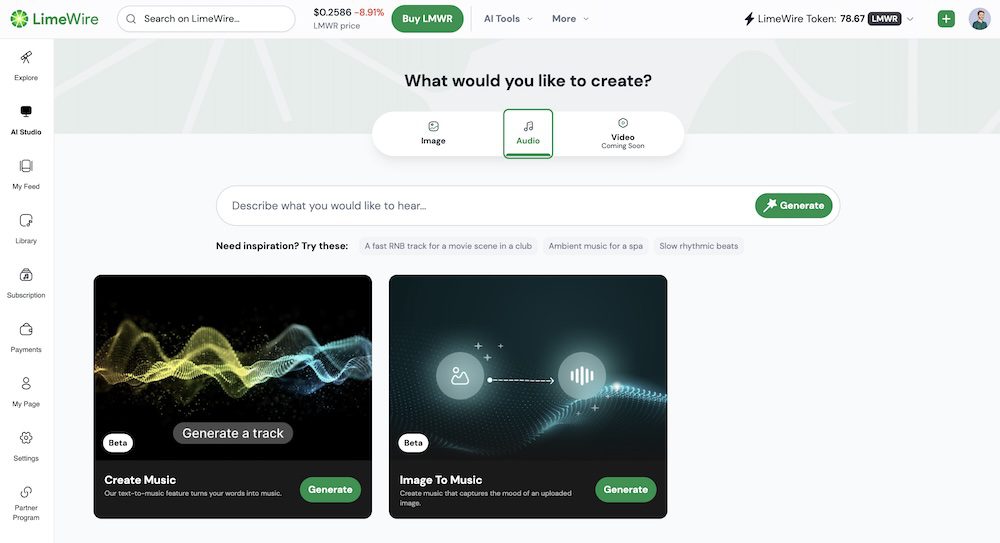This screenshot has height=543, width=1000.
Task: Open the user profile avatar
Action: coord(979,19)
